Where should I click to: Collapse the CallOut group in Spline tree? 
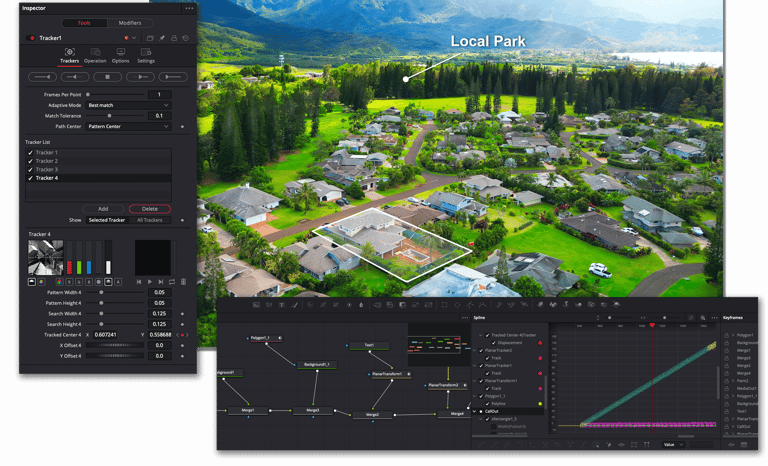tap(475, 412)
